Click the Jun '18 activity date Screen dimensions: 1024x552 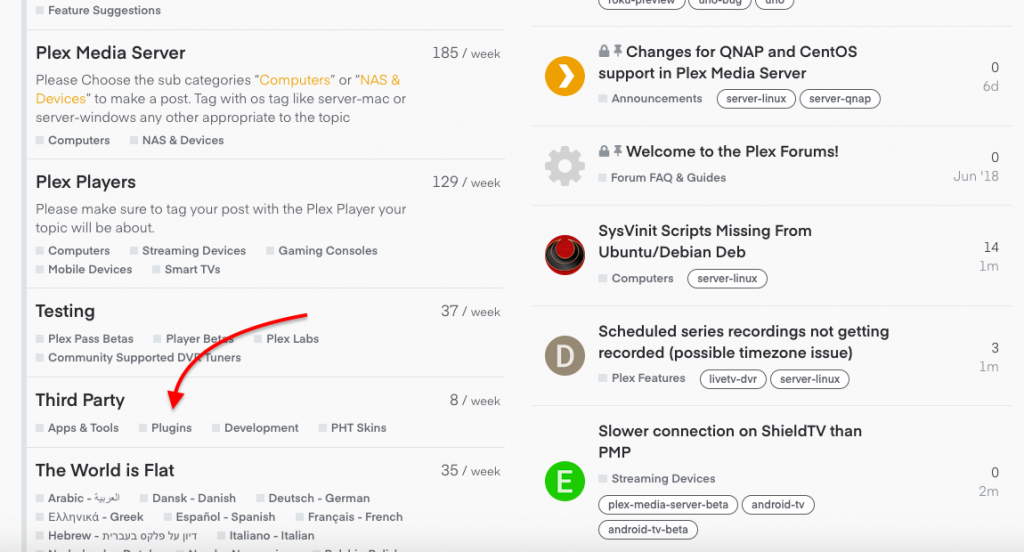click(x=976, y=176)
